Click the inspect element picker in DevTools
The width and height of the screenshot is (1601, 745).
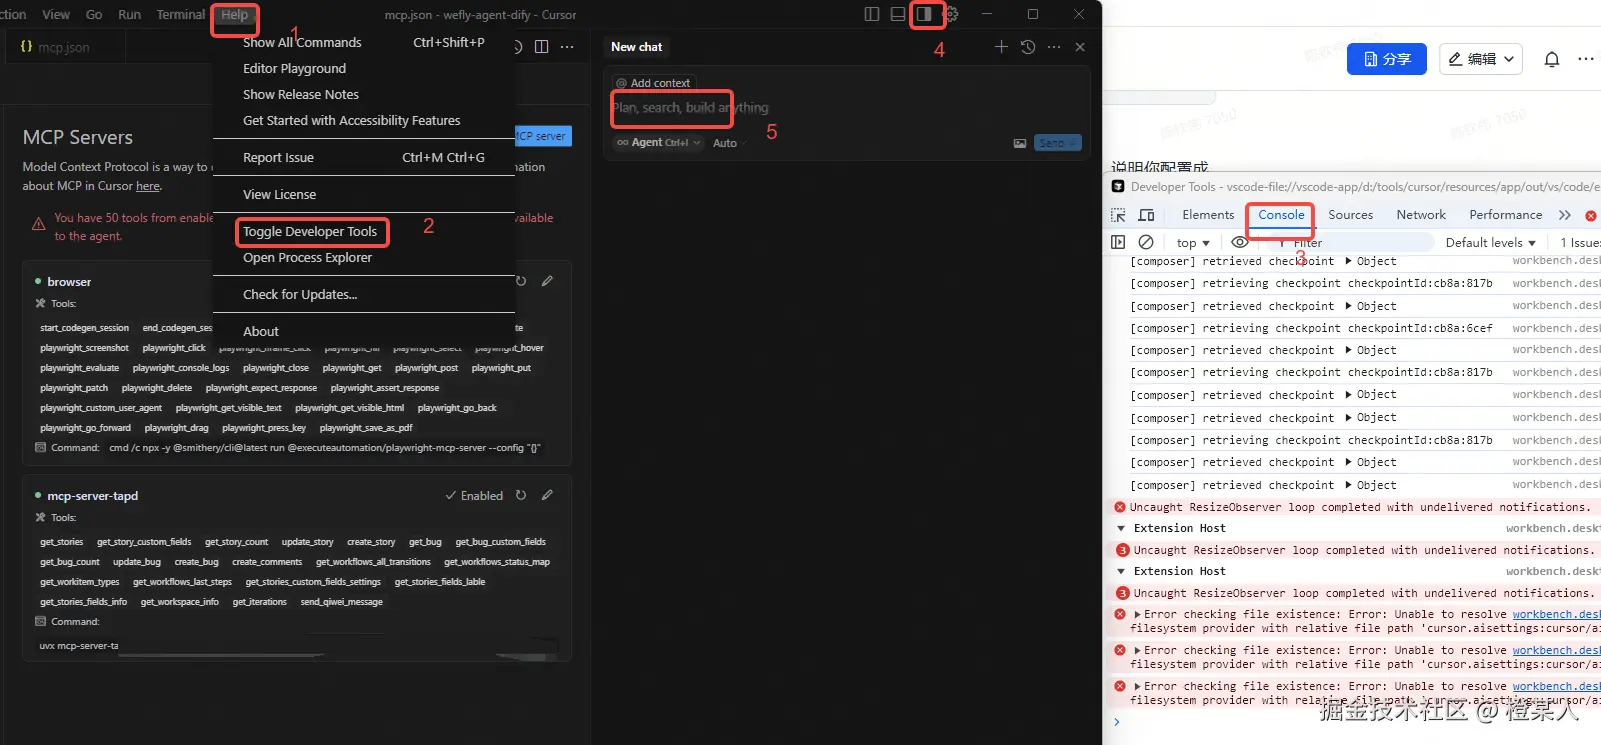point(1118,215)
